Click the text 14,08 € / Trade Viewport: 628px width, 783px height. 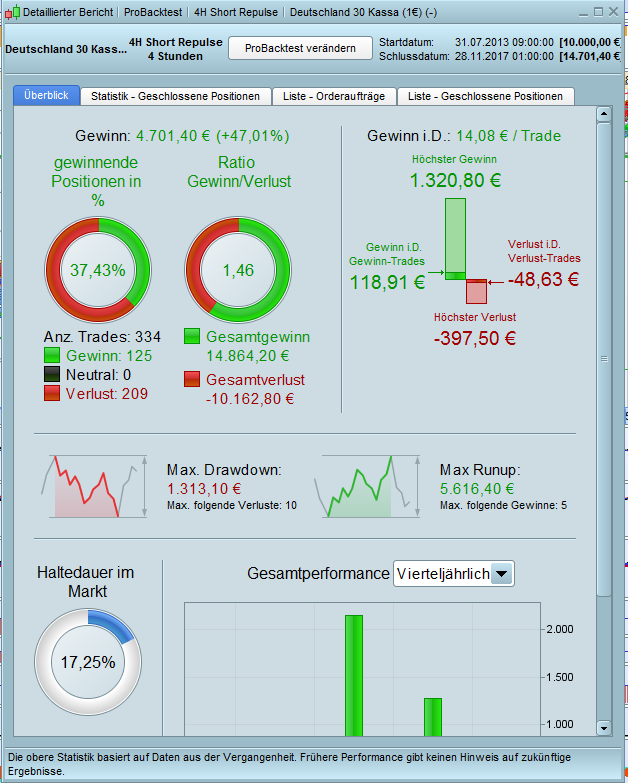[x=509, y=136]
